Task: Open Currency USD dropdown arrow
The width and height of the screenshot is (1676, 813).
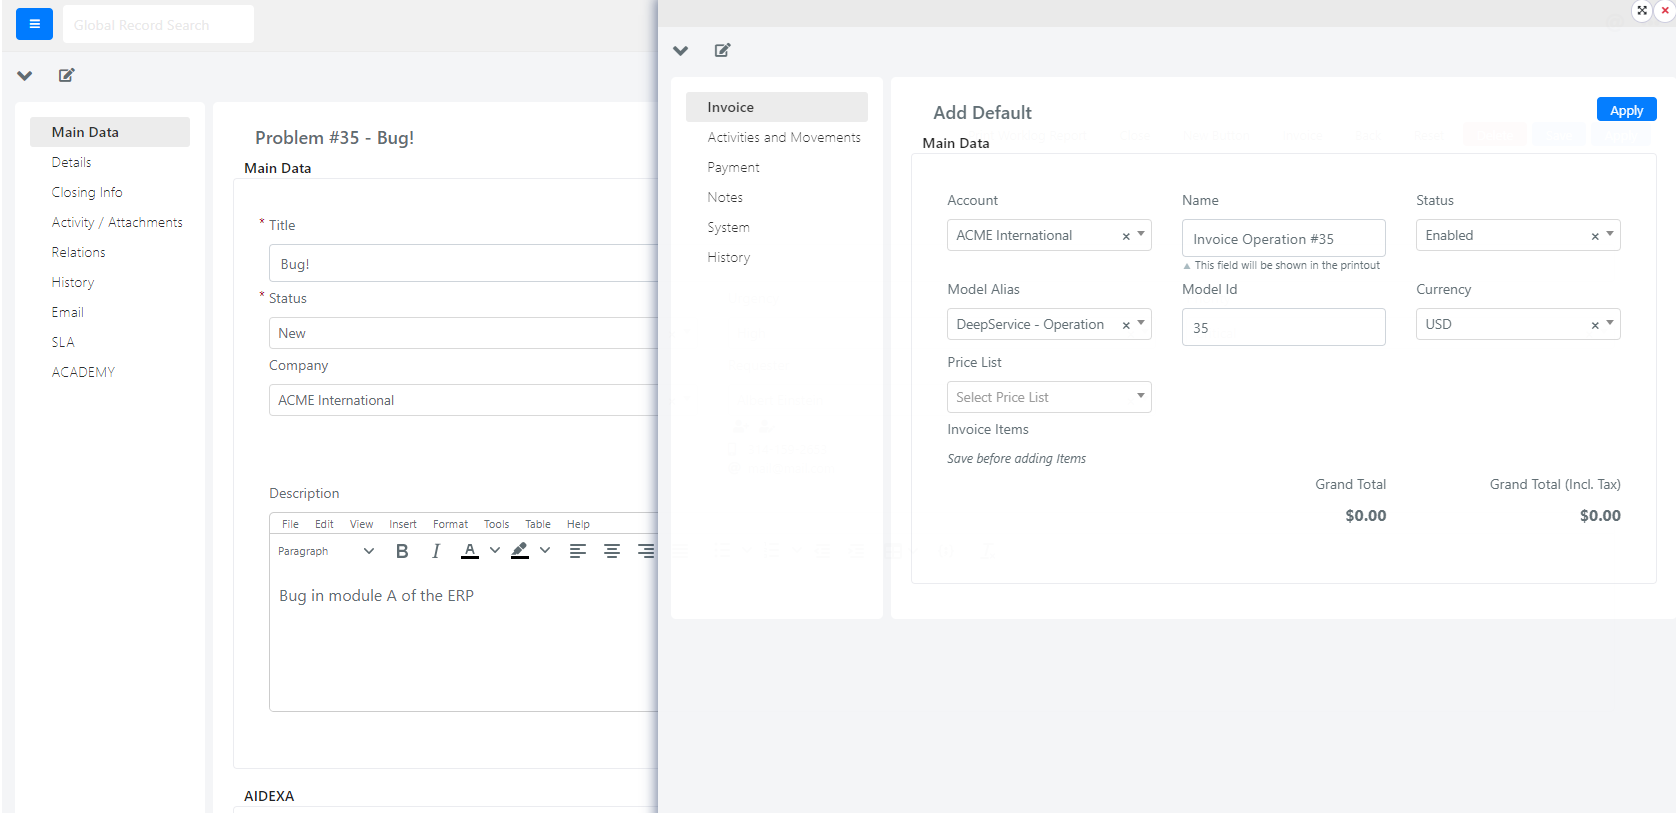Action: (x=1610, y=323)
